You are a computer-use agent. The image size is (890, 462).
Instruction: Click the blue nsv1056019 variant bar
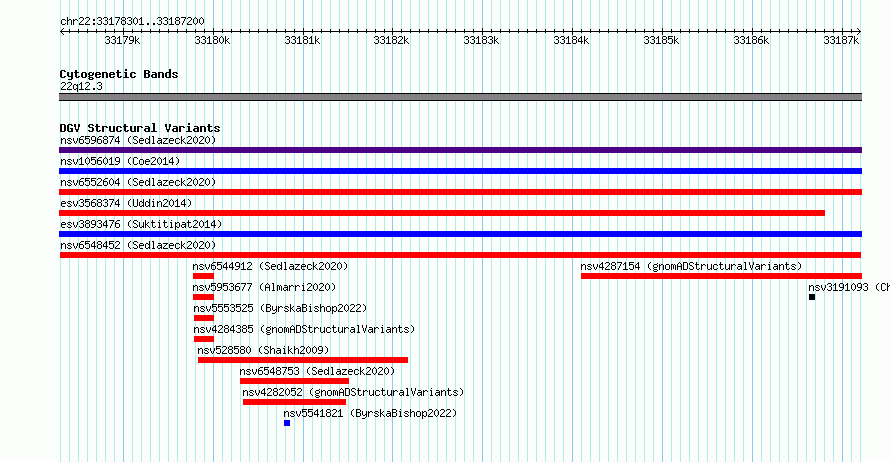pyautogui.click(x=460, y=171)
